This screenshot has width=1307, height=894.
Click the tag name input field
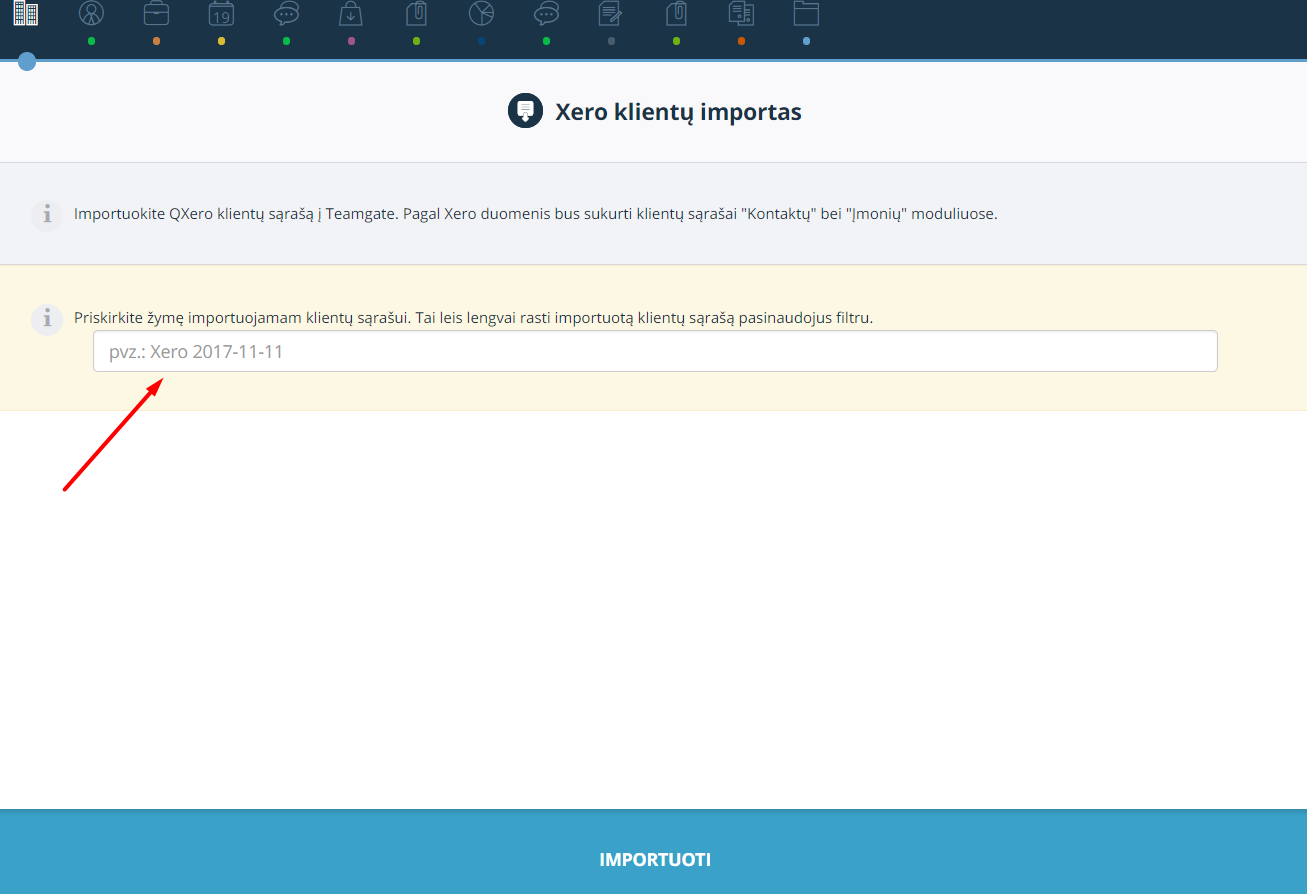[655, 351]
